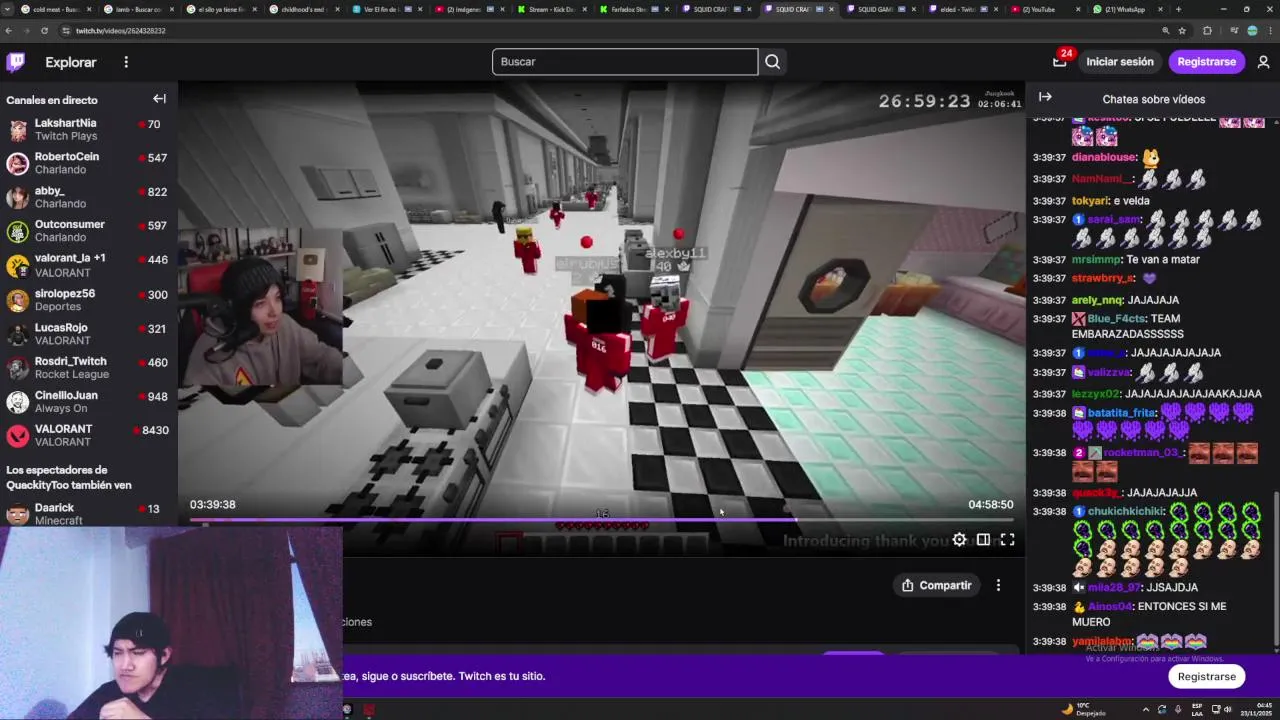The height and width of the screenshot is (720, 1280).
Task: Open the three-dot menu beside Explorar
Action: click(126, 62)
